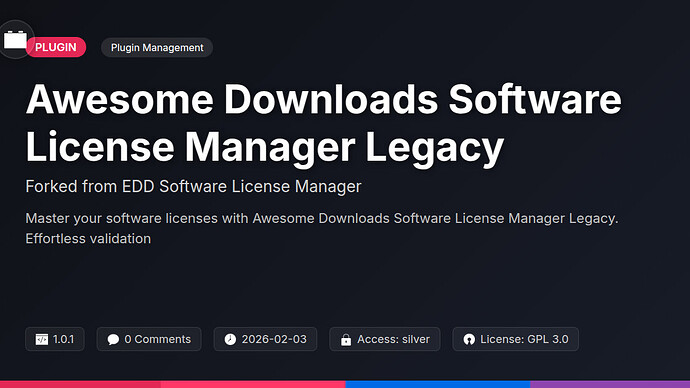
Task: Click the open source license icon
Action: 469,339
